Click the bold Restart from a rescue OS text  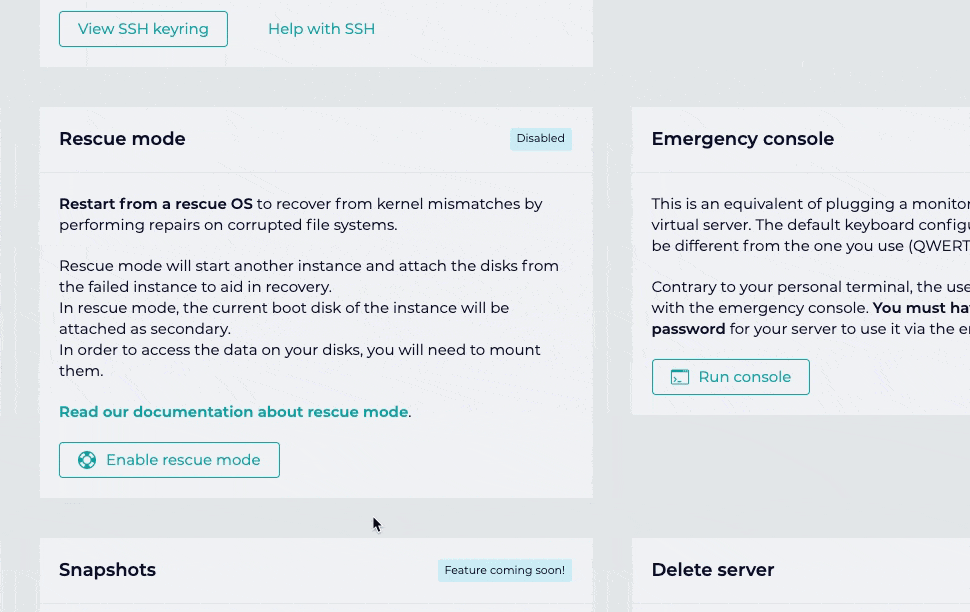click(156, 204)
